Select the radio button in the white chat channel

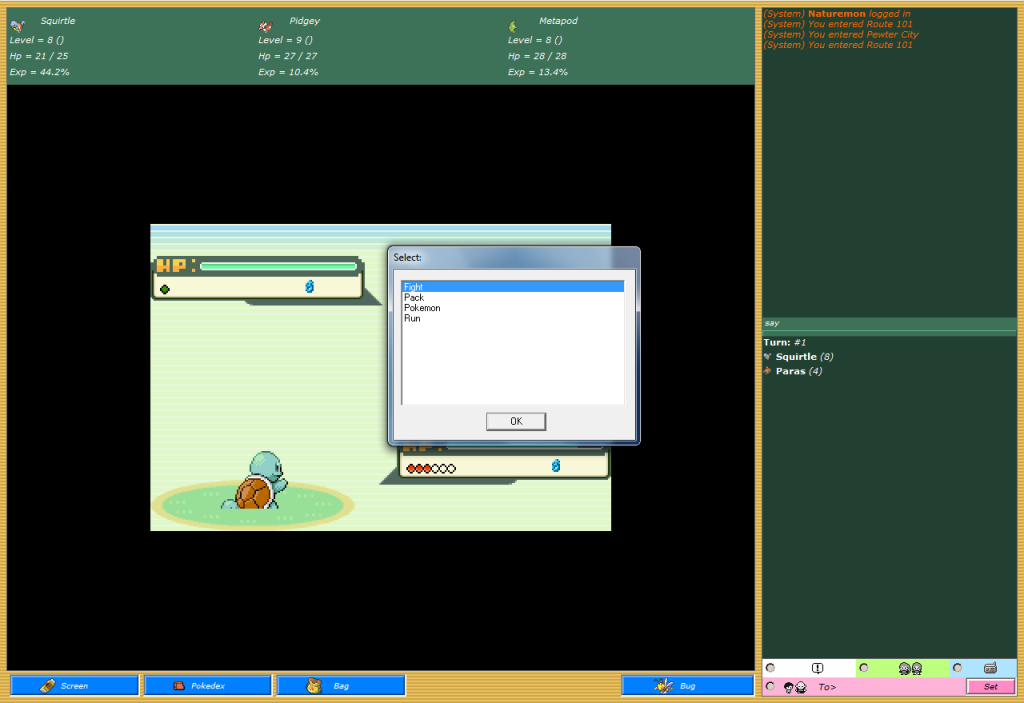pos(770,668)
